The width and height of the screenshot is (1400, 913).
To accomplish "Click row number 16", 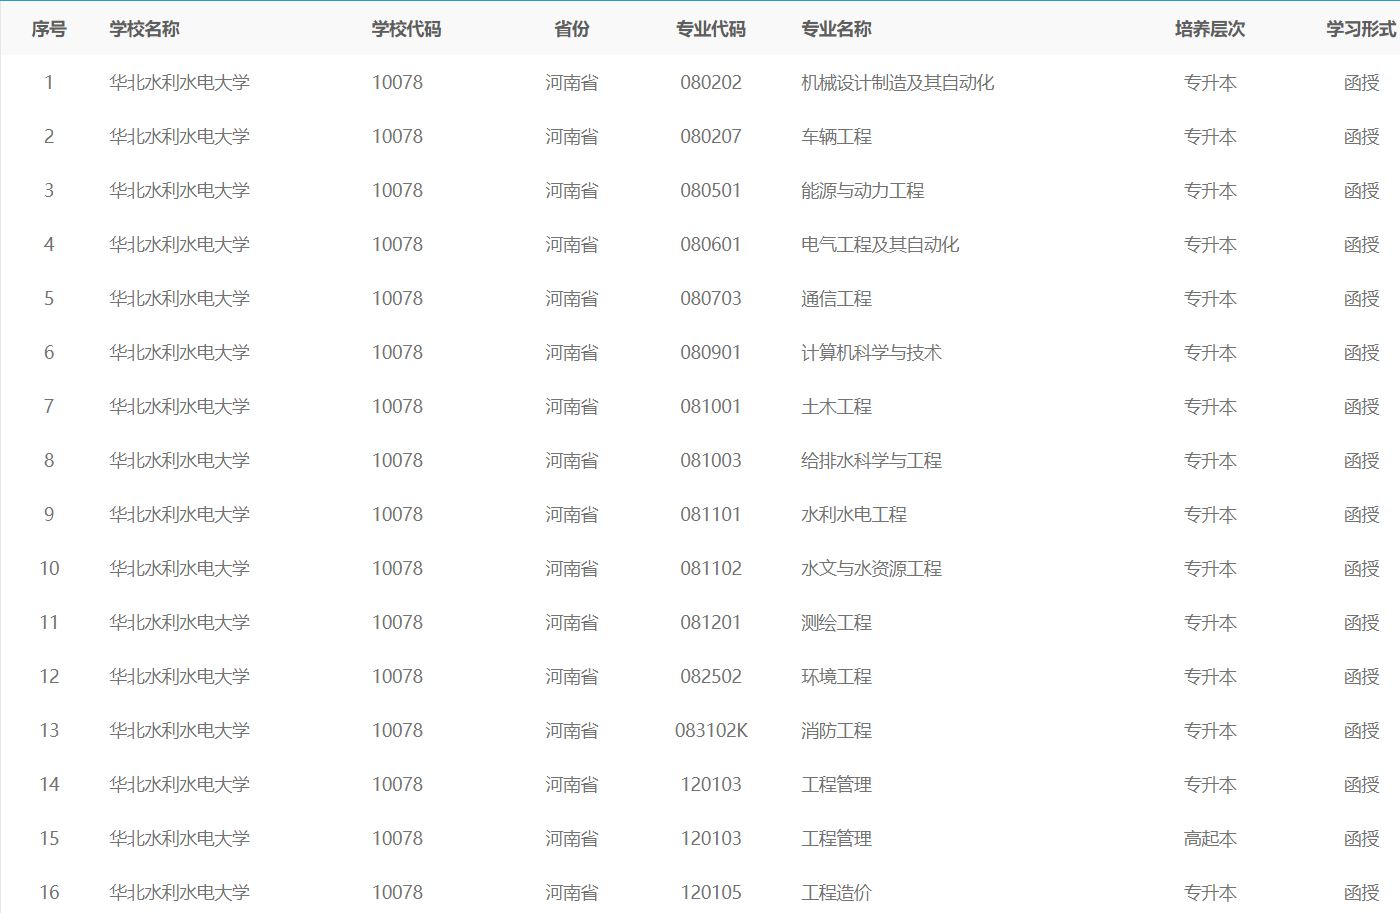I will point(49,893).
